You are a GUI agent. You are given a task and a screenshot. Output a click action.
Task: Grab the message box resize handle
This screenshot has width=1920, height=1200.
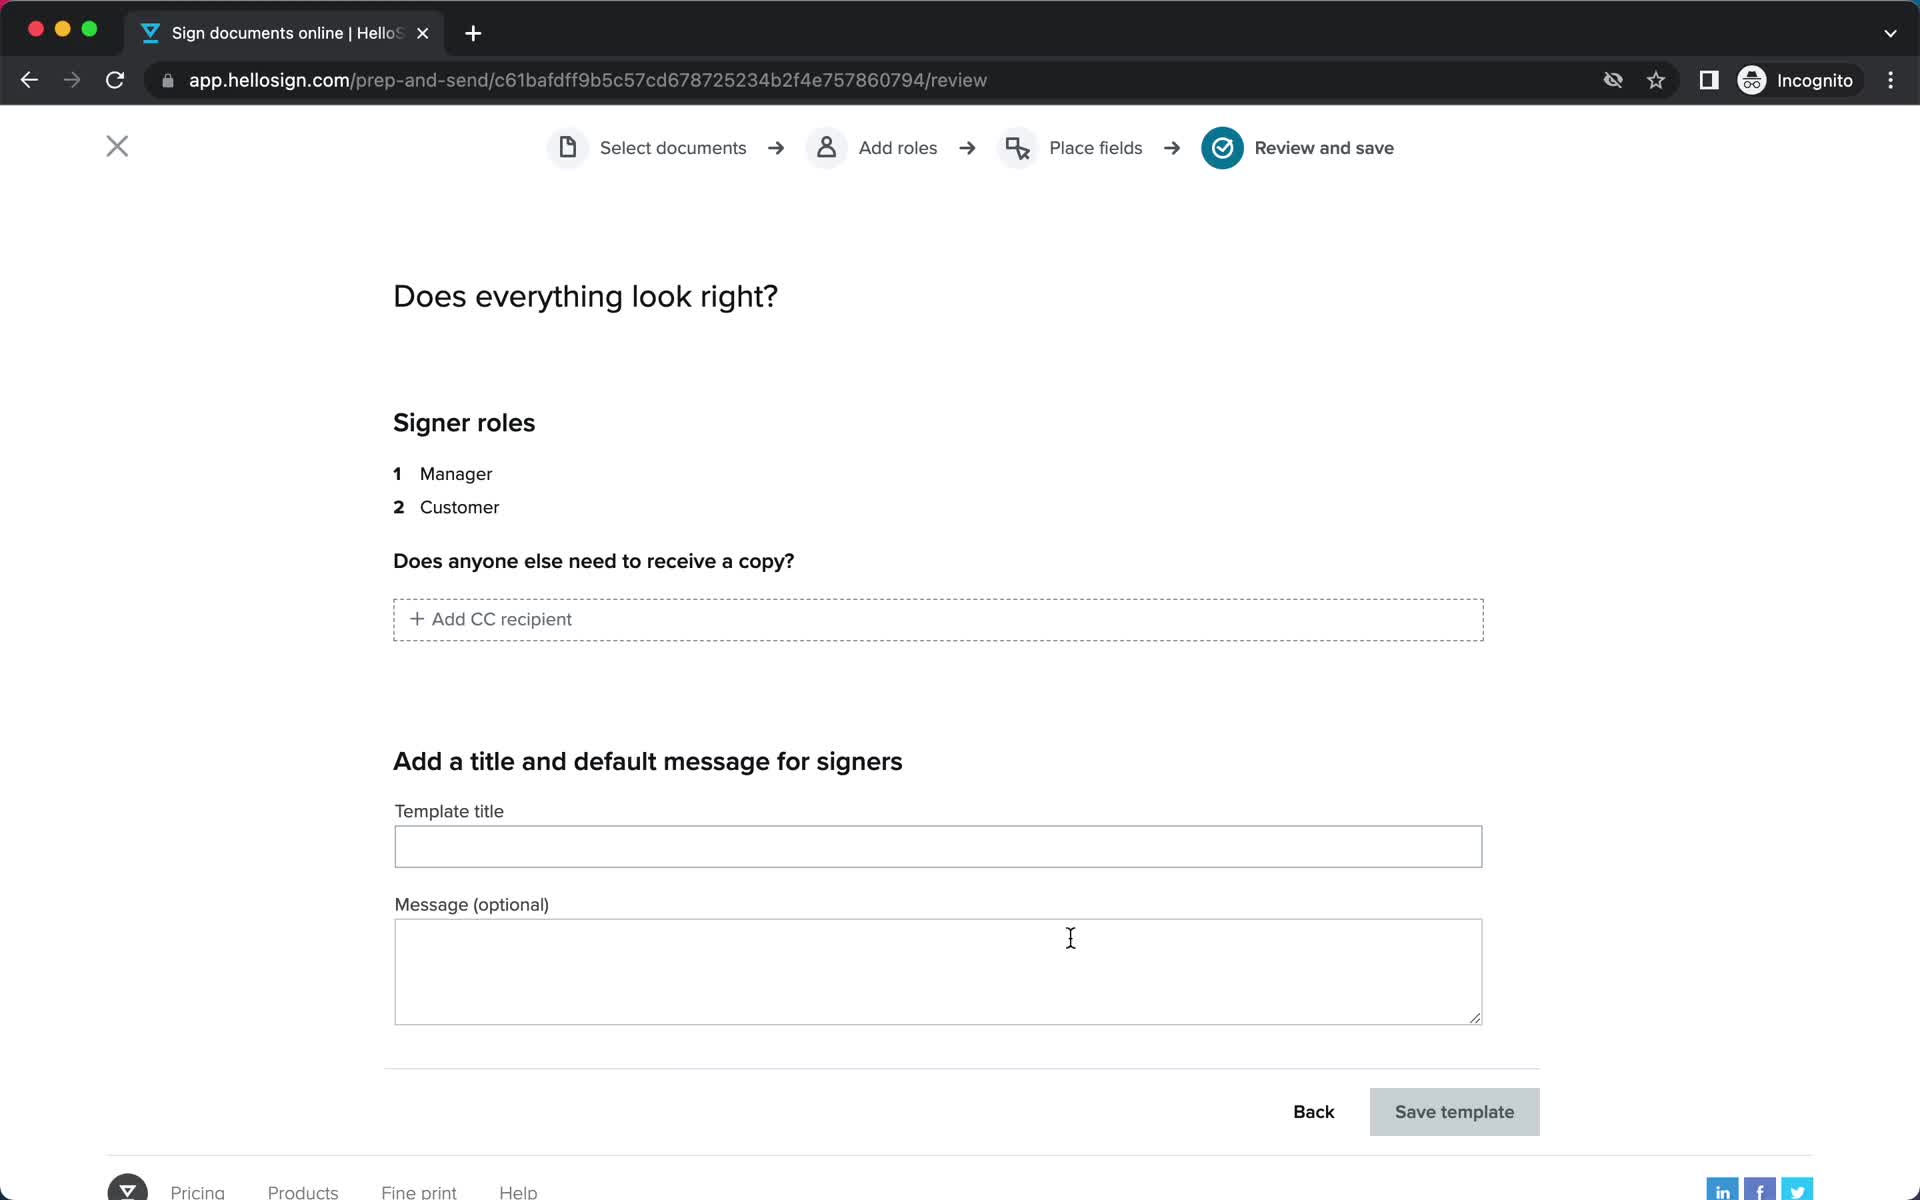pyautogui.click(x=1475, y=1018)
